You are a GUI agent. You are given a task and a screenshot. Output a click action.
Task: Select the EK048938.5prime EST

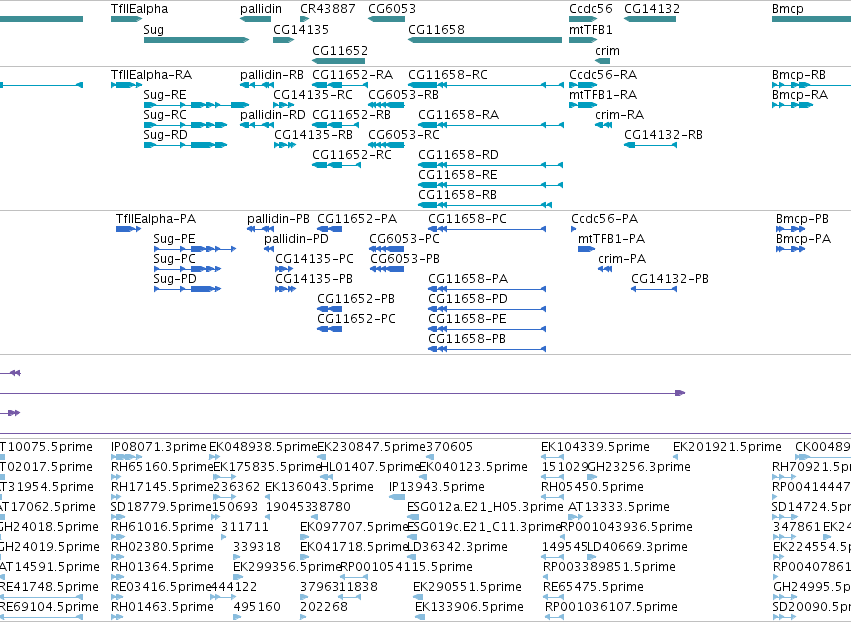214,457
